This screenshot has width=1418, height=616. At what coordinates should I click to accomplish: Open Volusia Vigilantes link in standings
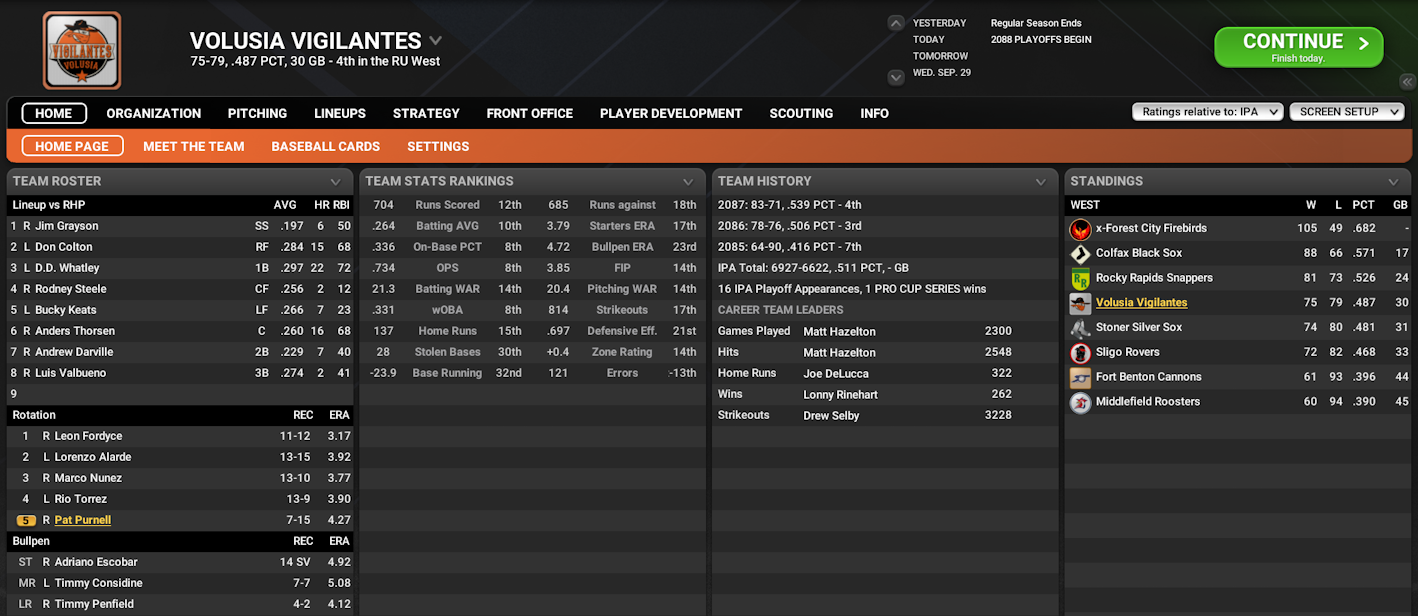(1141, 303)
